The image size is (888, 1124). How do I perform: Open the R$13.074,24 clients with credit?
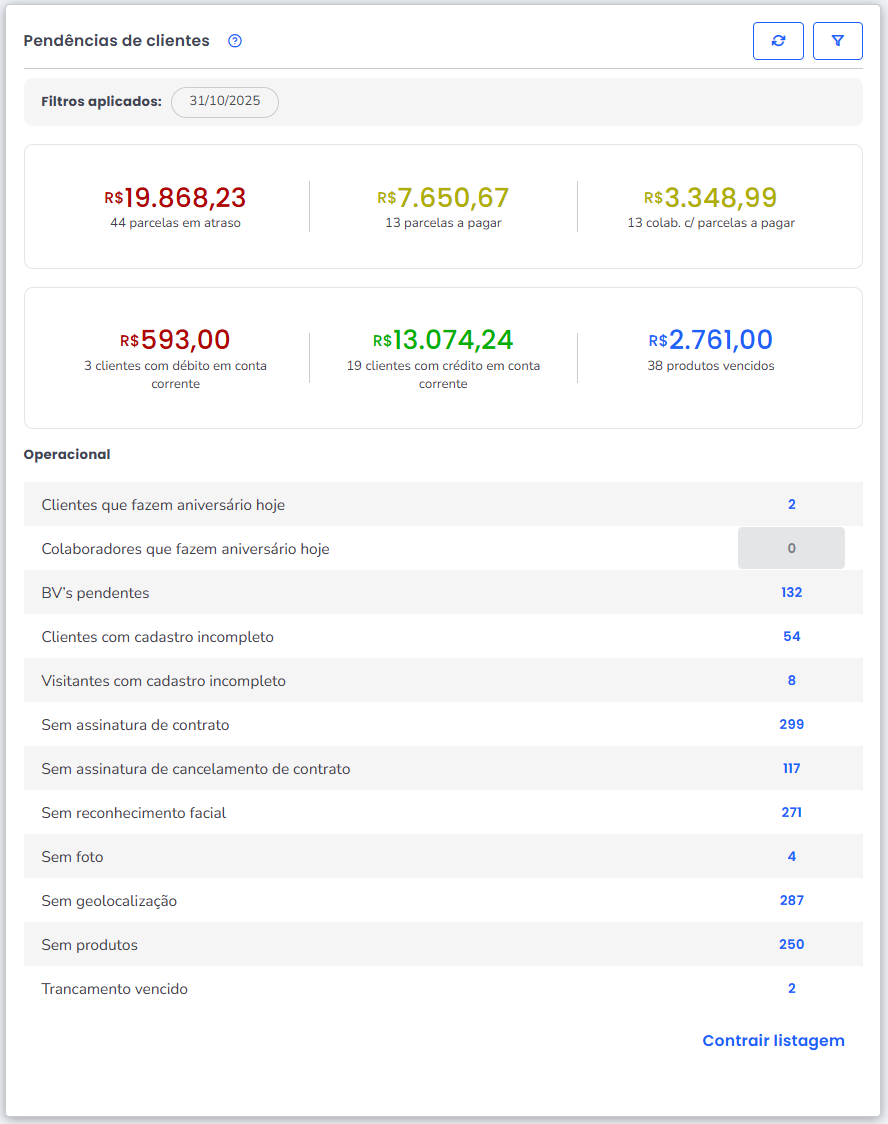443,340
